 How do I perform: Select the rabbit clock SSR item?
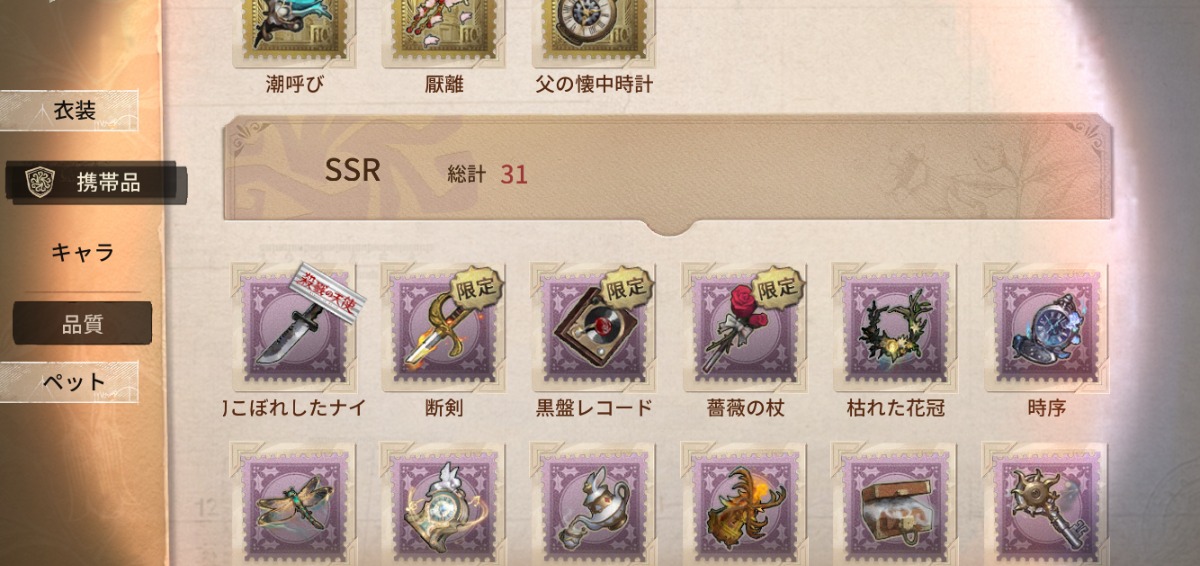[x=443, y=505]
